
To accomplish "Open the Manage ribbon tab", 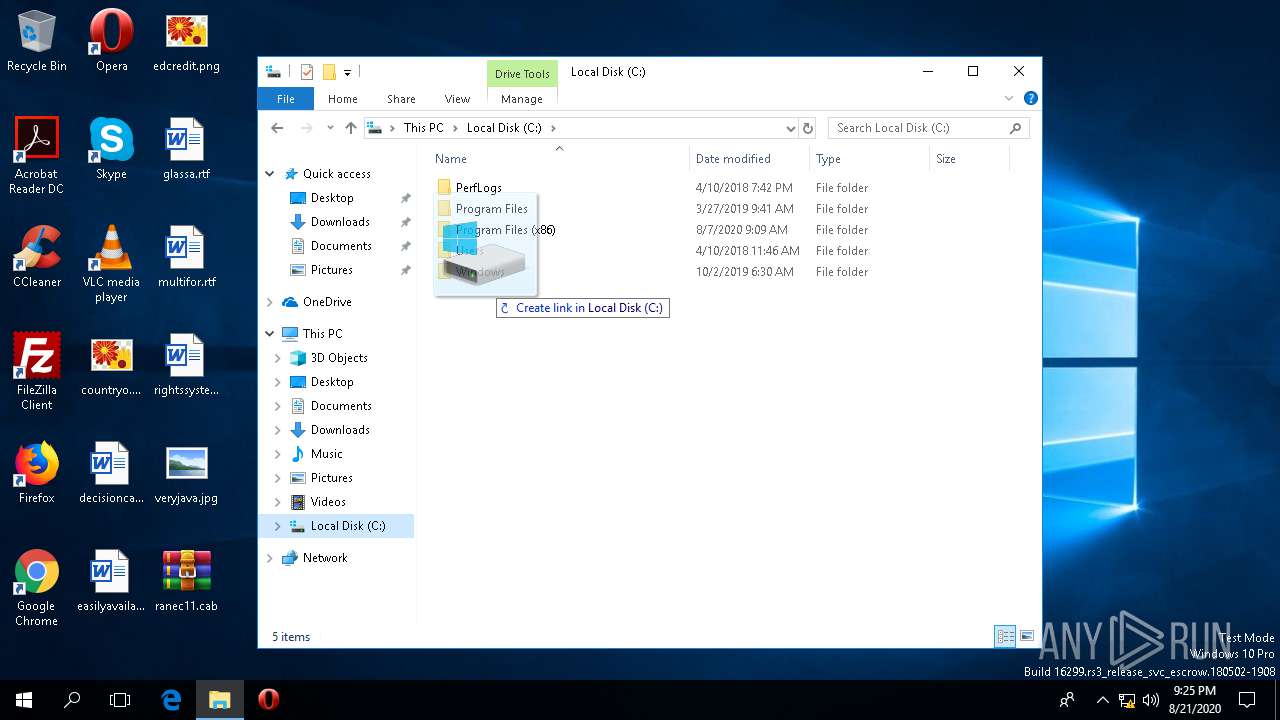I will 522,99.
